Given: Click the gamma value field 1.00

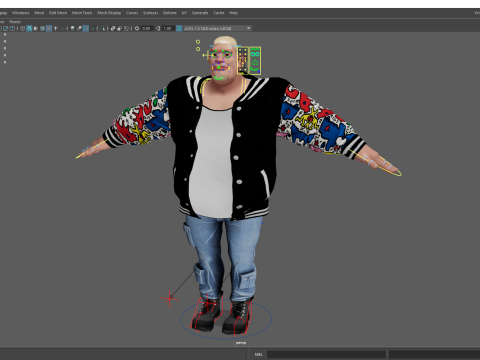Looking at the screenshot, I should 167,28.
